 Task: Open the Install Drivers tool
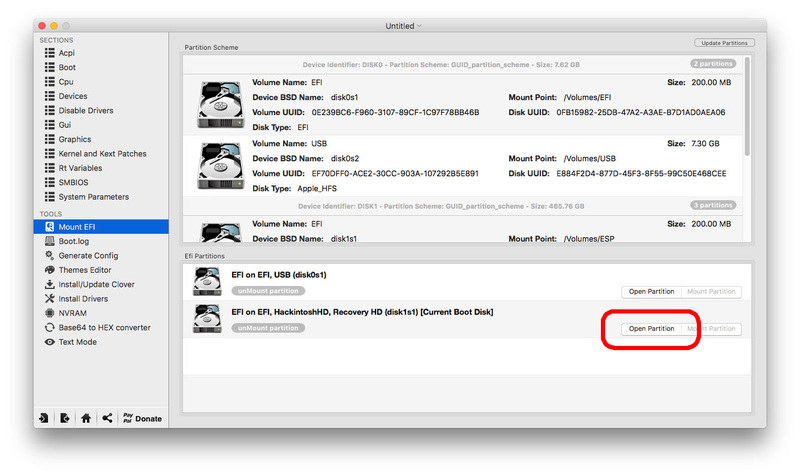[x=83, y=298]
